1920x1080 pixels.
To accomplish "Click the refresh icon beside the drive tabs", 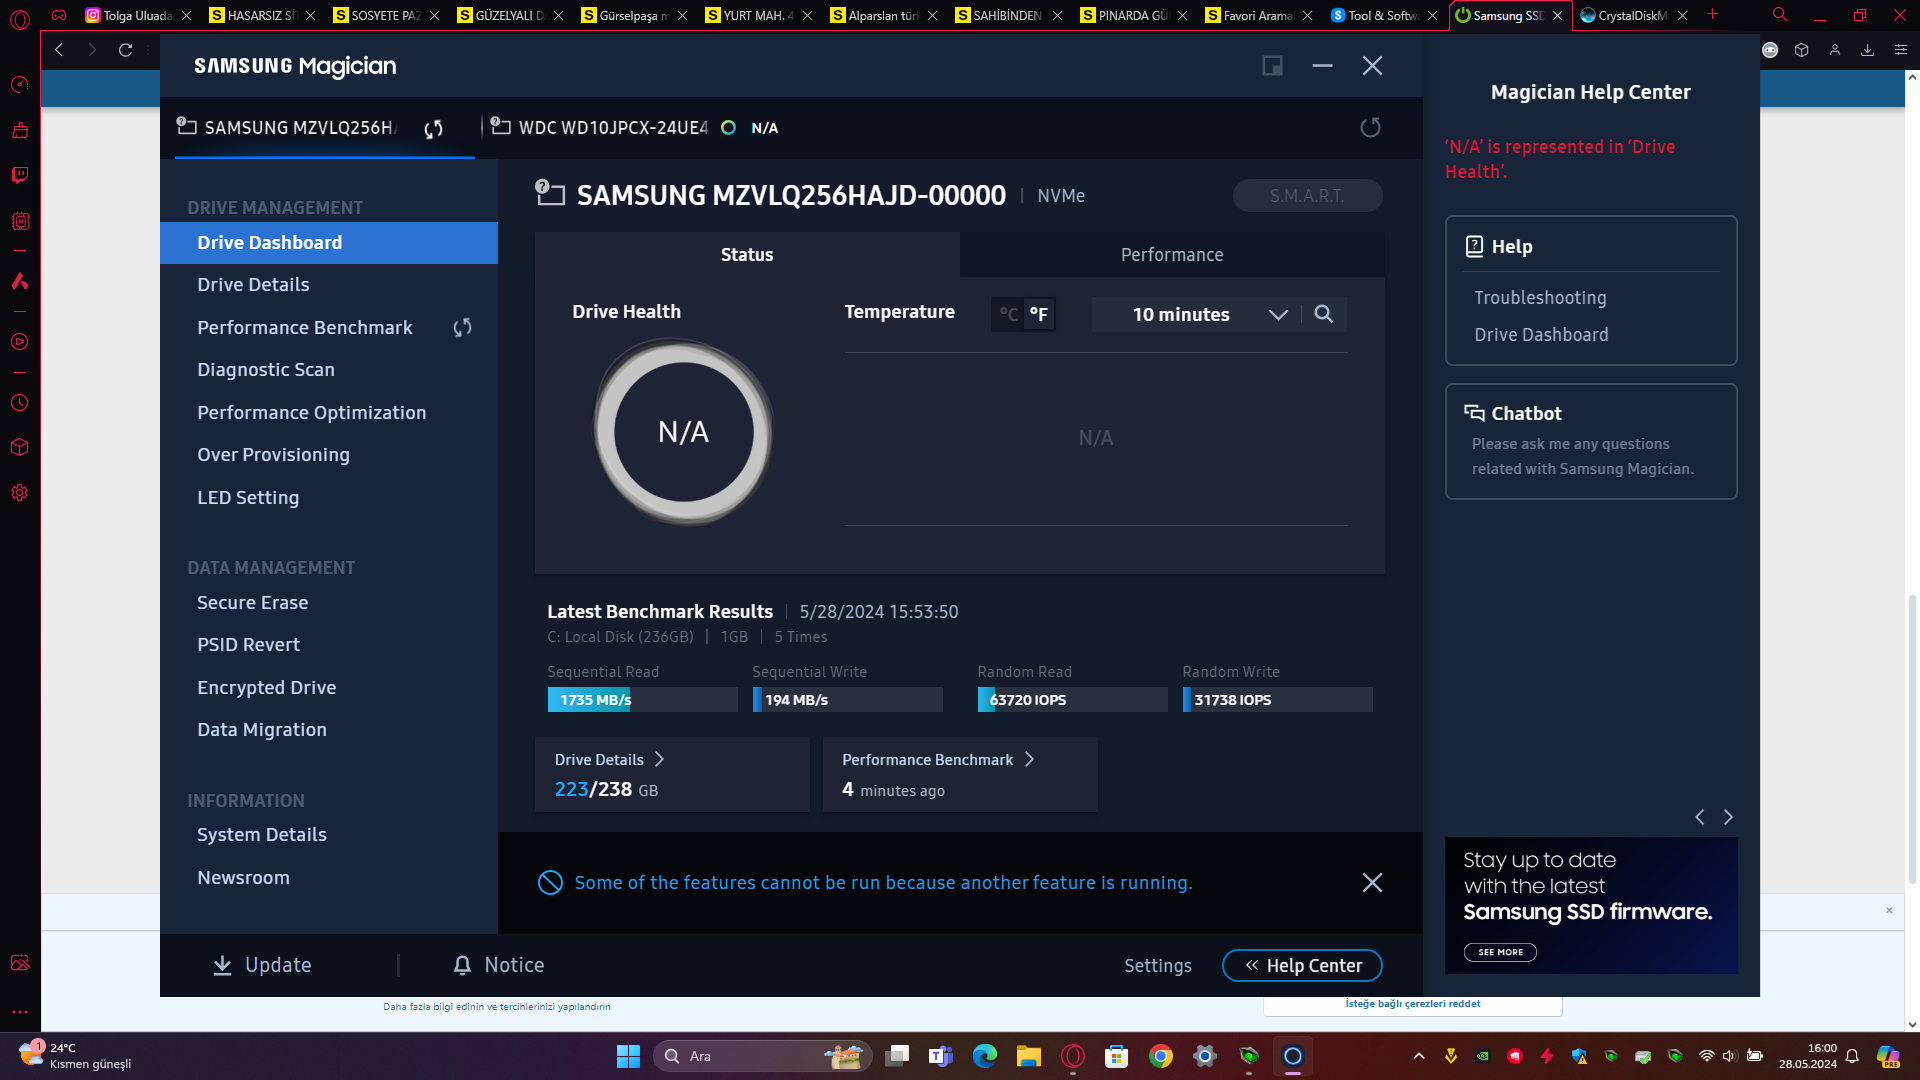I will click(x=1370, y=127).
